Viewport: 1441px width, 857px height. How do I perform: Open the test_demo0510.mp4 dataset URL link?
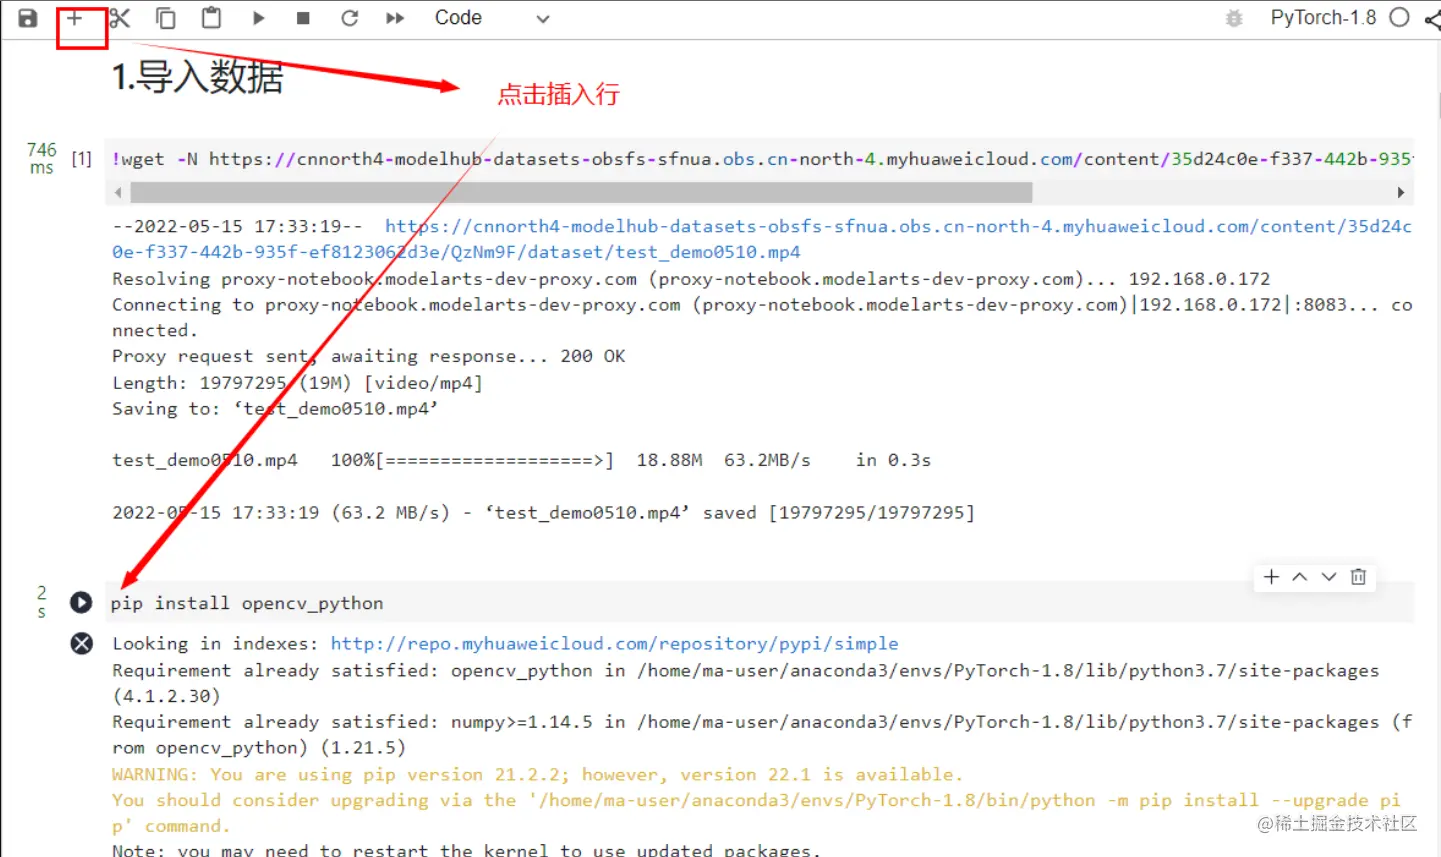pyautogui.click(x=762, y=239)
